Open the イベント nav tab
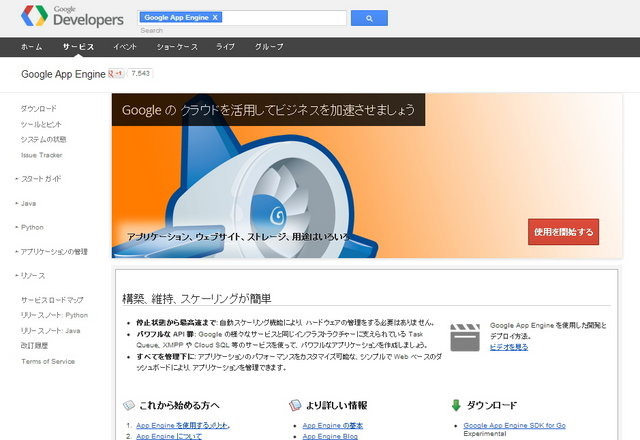This screenshot has height=440, width=640. tap(125, 47)
